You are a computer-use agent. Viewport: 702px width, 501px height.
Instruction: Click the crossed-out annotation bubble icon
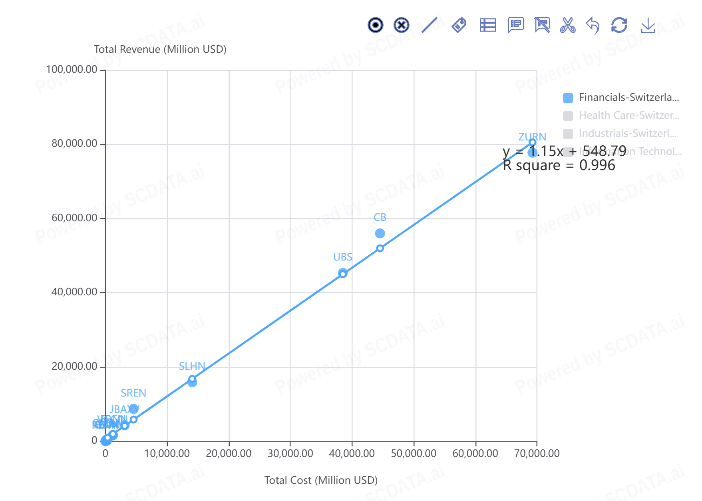point(542,25)
